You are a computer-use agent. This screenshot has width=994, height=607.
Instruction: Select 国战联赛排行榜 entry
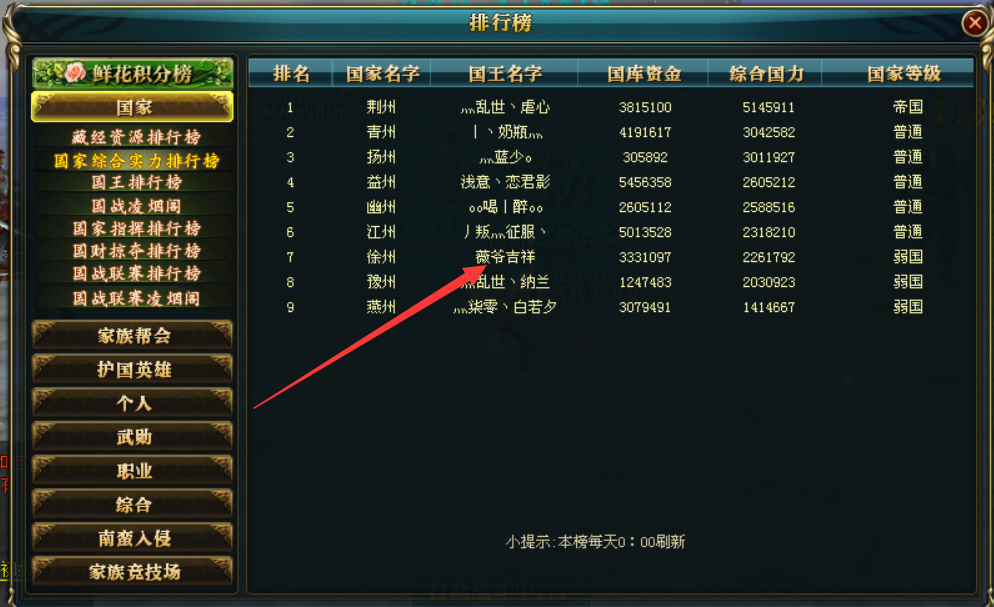pos(136,273)
